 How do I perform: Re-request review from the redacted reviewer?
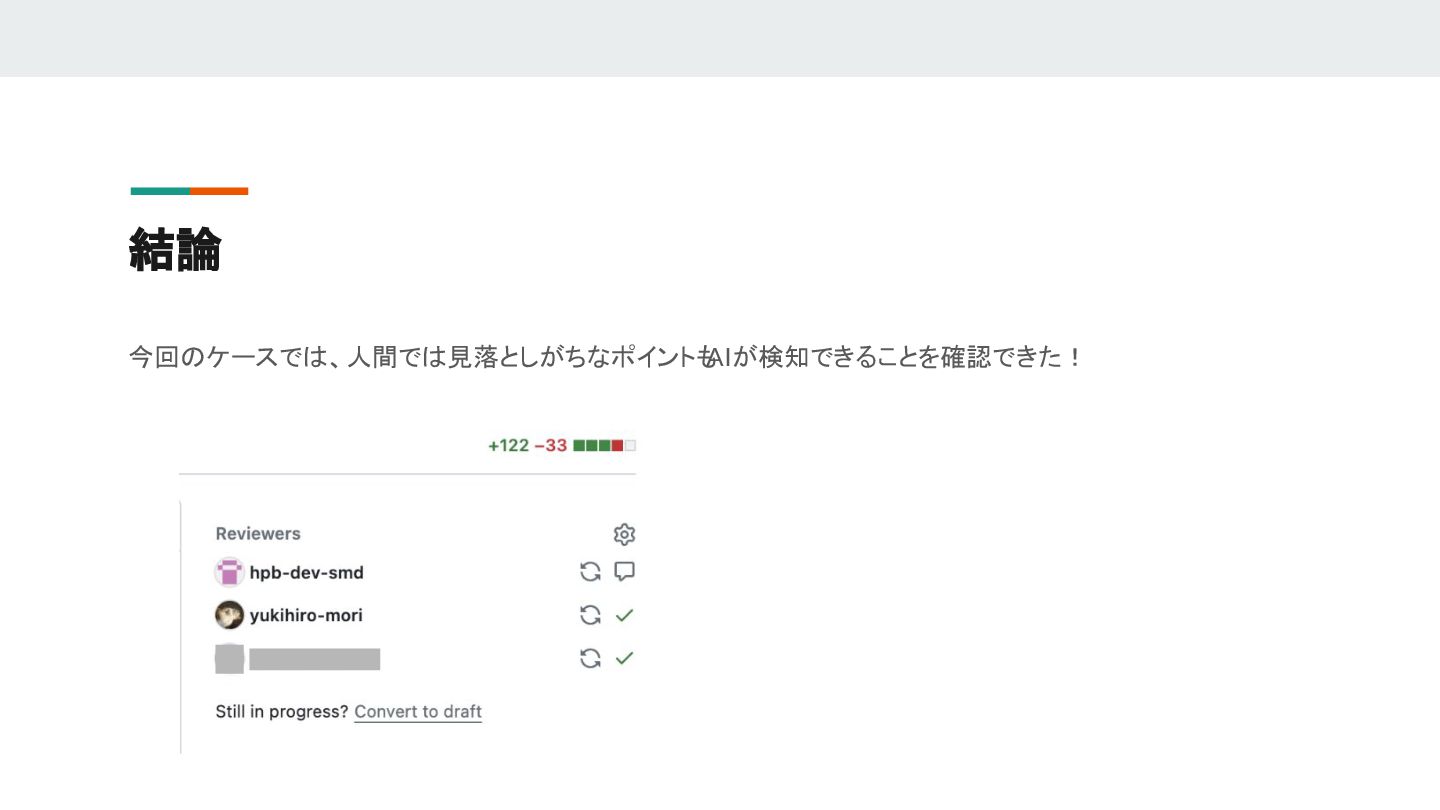(591, 658)
